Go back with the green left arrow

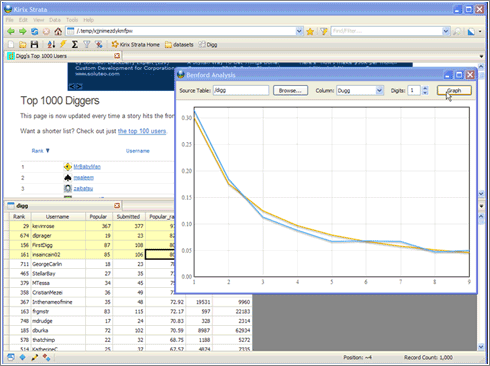(x=11, y=31)
